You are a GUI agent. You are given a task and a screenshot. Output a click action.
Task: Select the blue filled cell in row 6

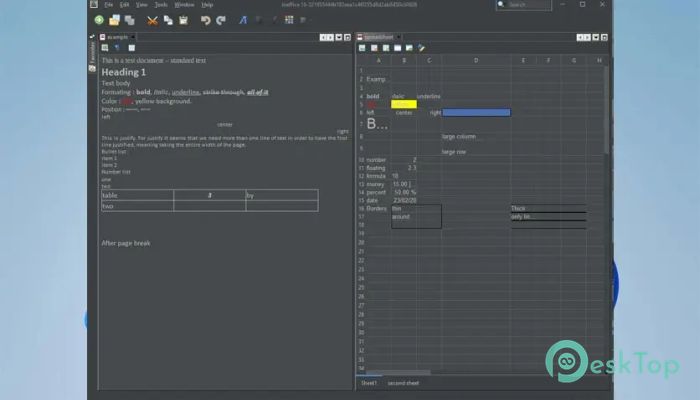pyautogui.click(x=476, y=112)
